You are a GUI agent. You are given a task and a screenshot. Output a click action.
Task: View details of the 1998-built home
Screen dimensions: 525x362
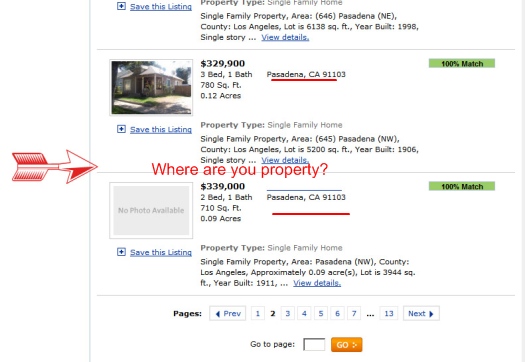coord(285,37)
